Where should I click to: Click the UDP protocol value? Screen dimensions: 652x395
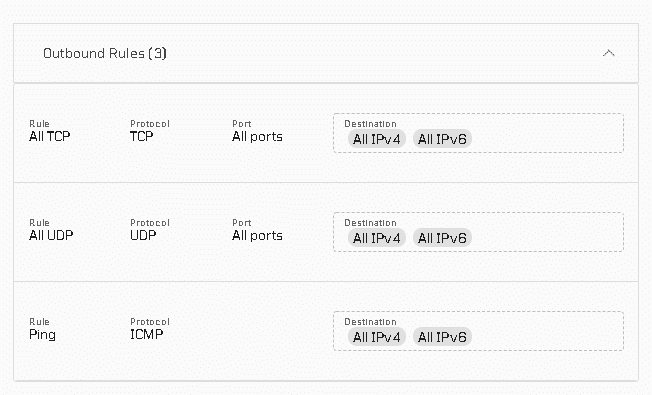[143, 235]
